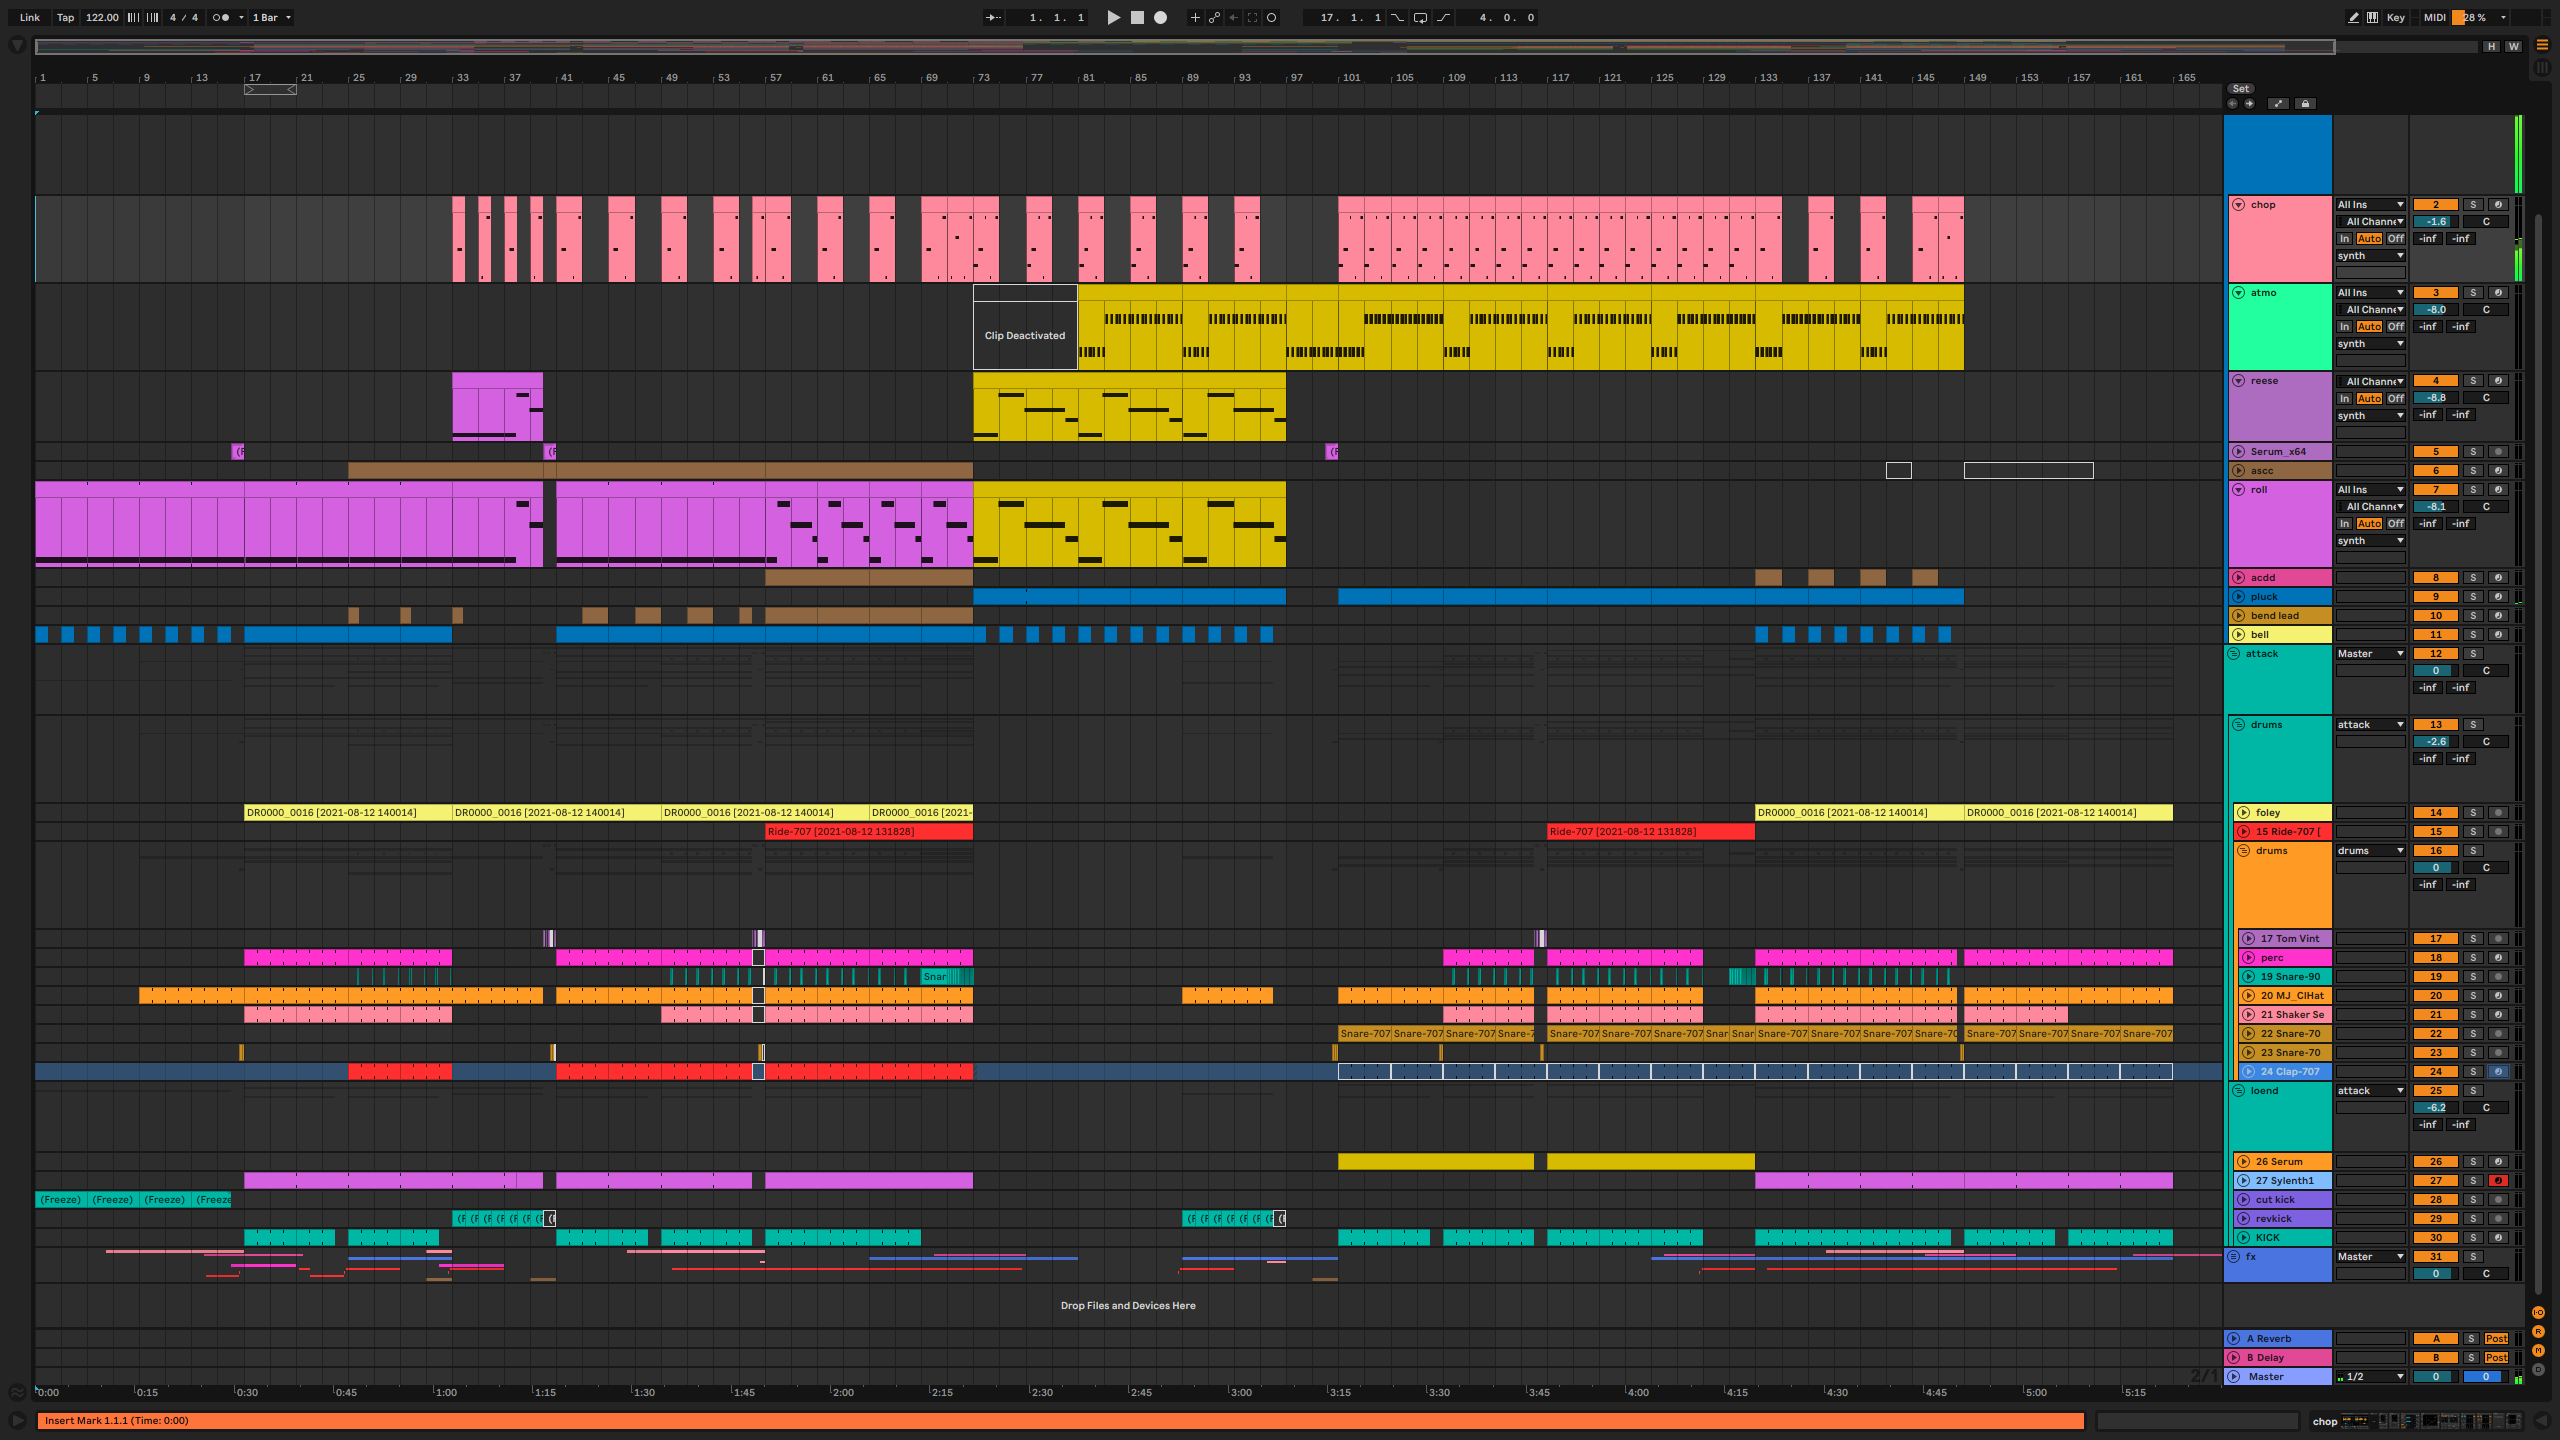Collapse the chop track
Screen dimensions: 2560x1440
[x=2239, y=205]
